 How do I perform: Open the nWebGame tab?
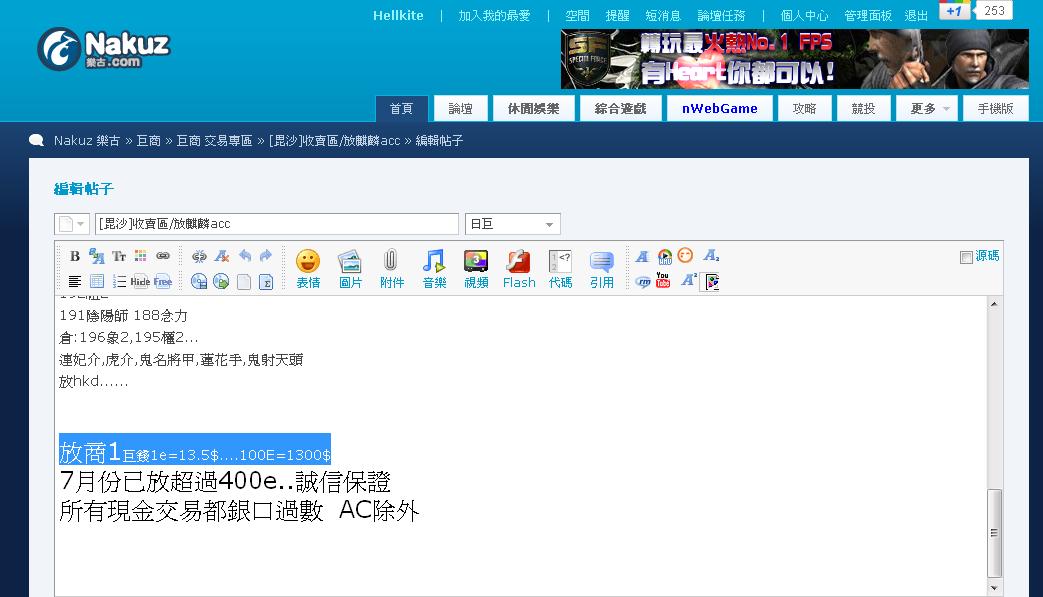coord(719,109)
